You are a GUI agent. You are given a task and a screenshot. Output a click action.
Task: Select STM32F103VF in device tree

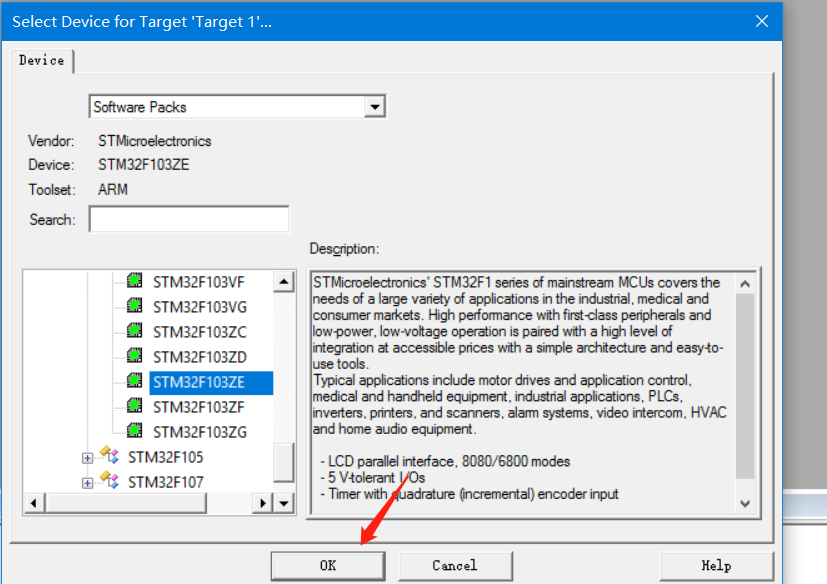pos(199,282)
